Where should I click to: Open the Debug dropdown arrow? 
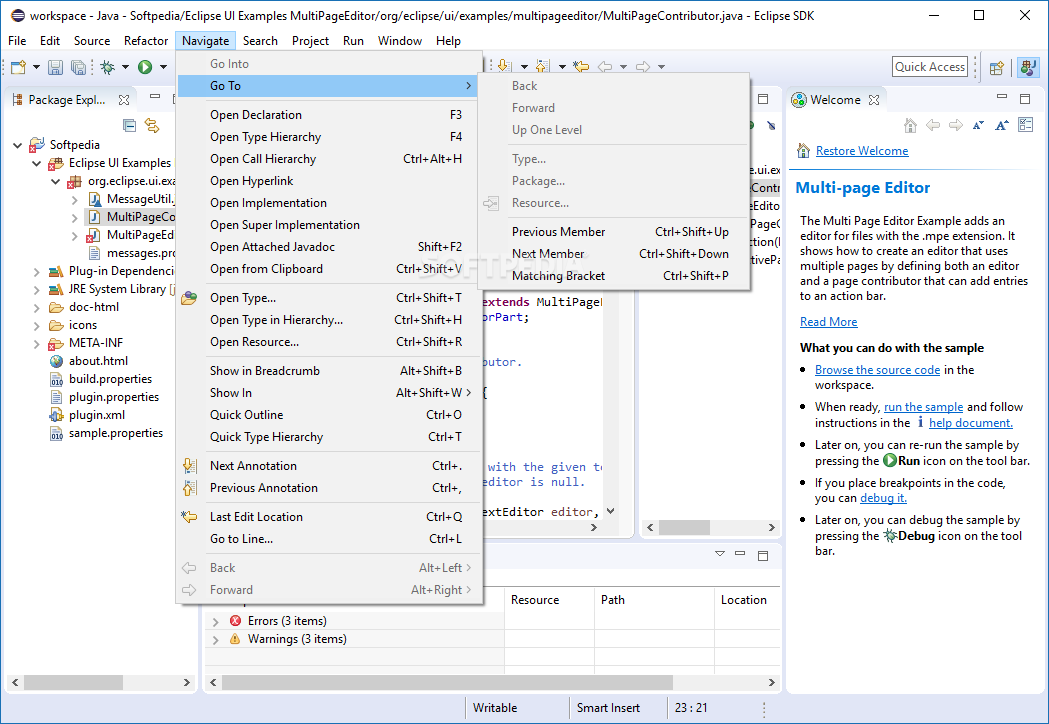click(124, 67)
